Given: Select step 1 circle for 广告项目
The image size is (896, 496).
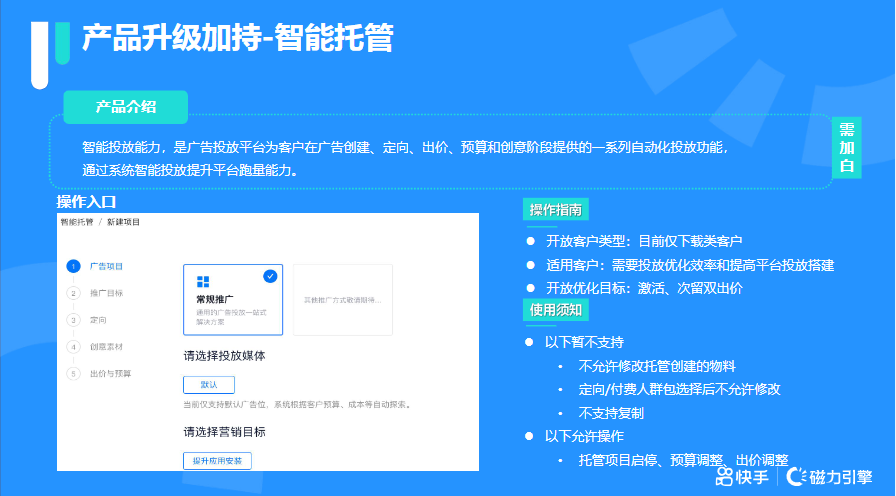Looking at the screenshot, I should (73, 266).
